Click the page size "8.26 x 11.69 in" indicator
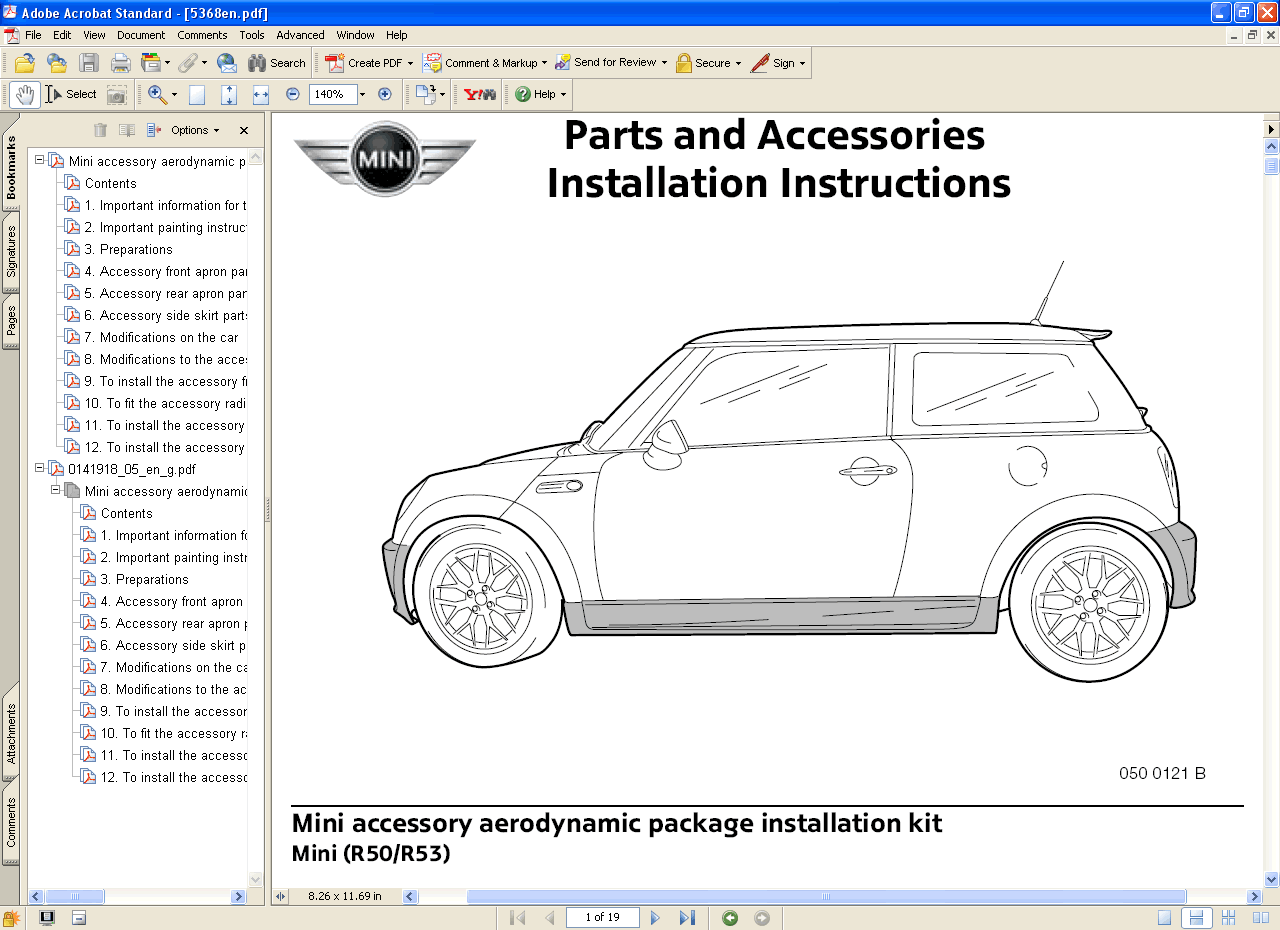 (x=345, y=897)
